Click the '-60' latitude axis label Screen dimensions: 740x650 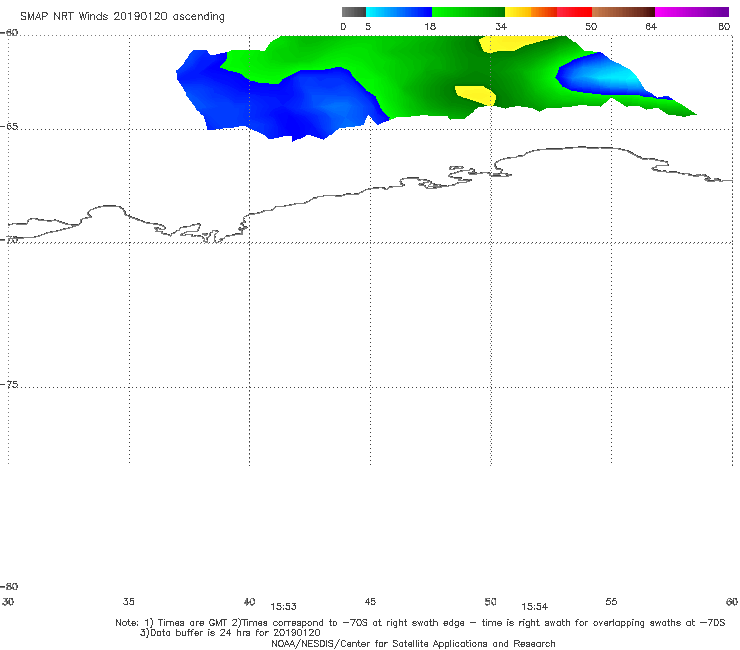[9, 33]
